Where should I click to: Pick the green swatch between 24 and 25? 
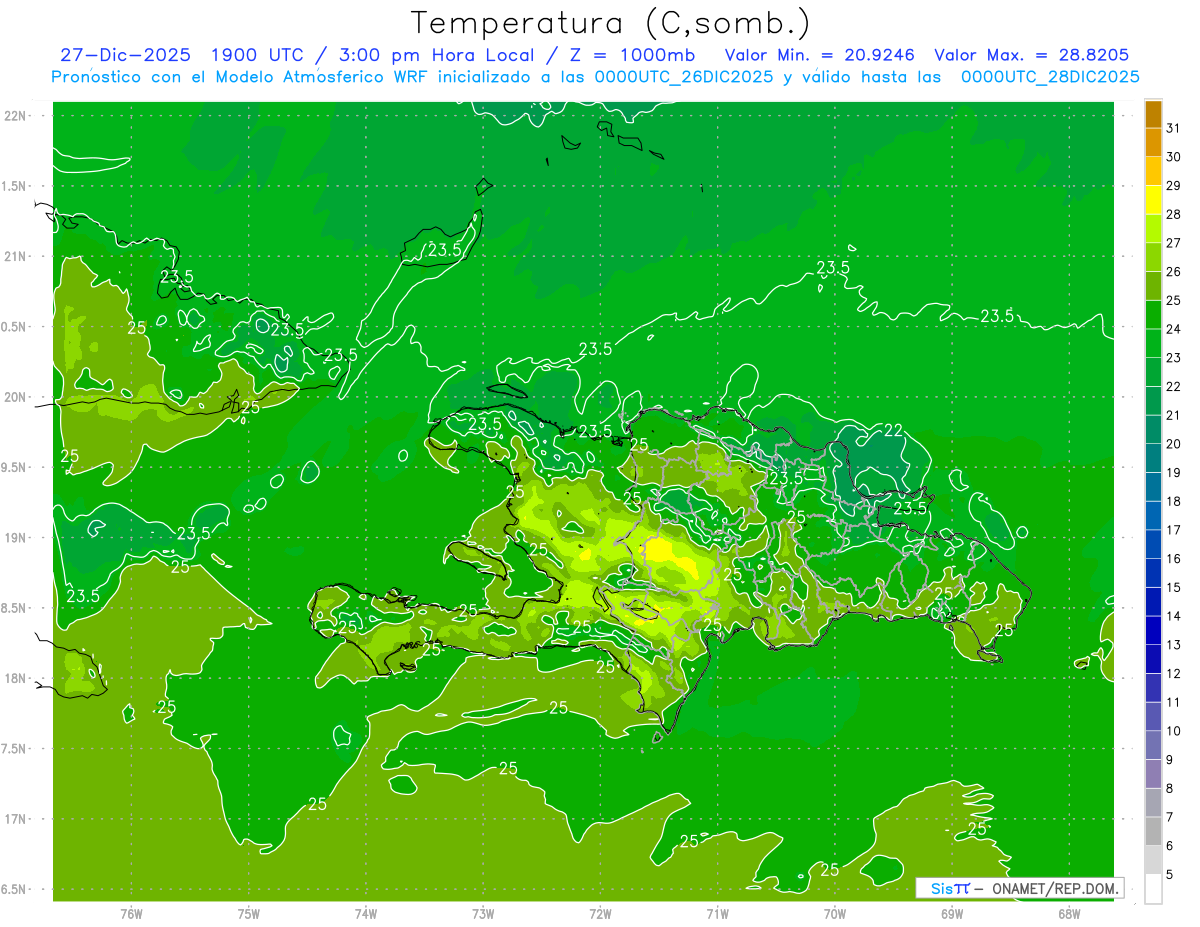pyautogui.click(x=1153, y=314)
